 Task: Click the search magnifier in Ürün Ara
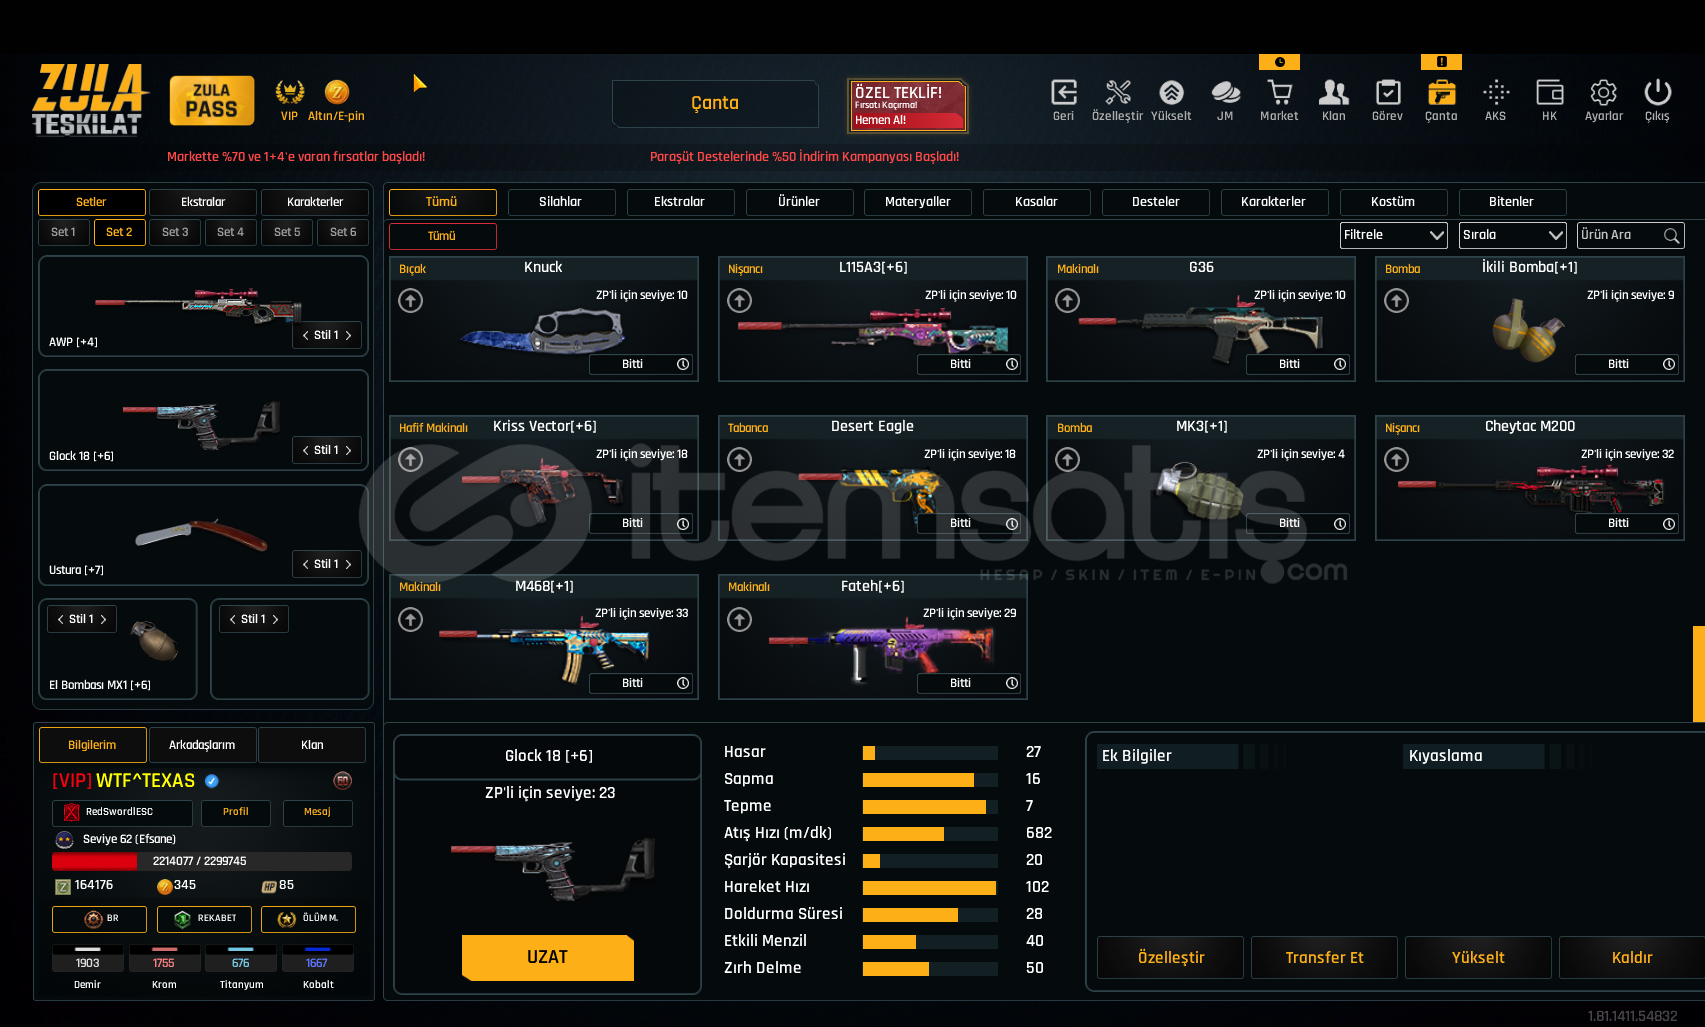(1671, 236)
